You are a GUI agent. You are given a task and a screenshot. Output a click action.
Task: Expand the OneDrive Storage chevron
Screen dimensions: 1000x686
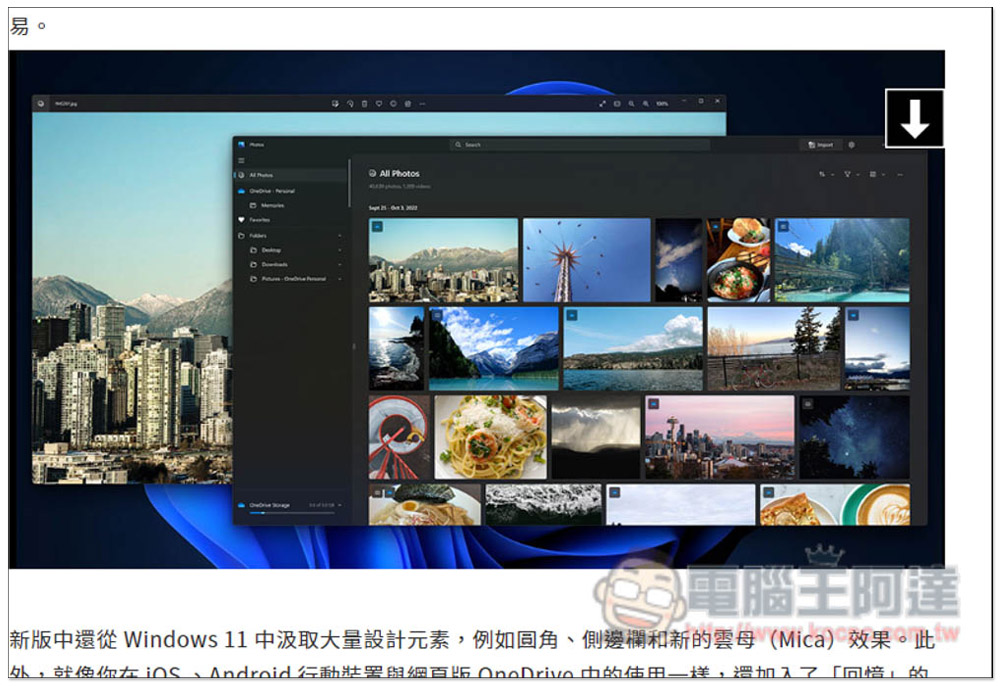click(x=340, y=505)
